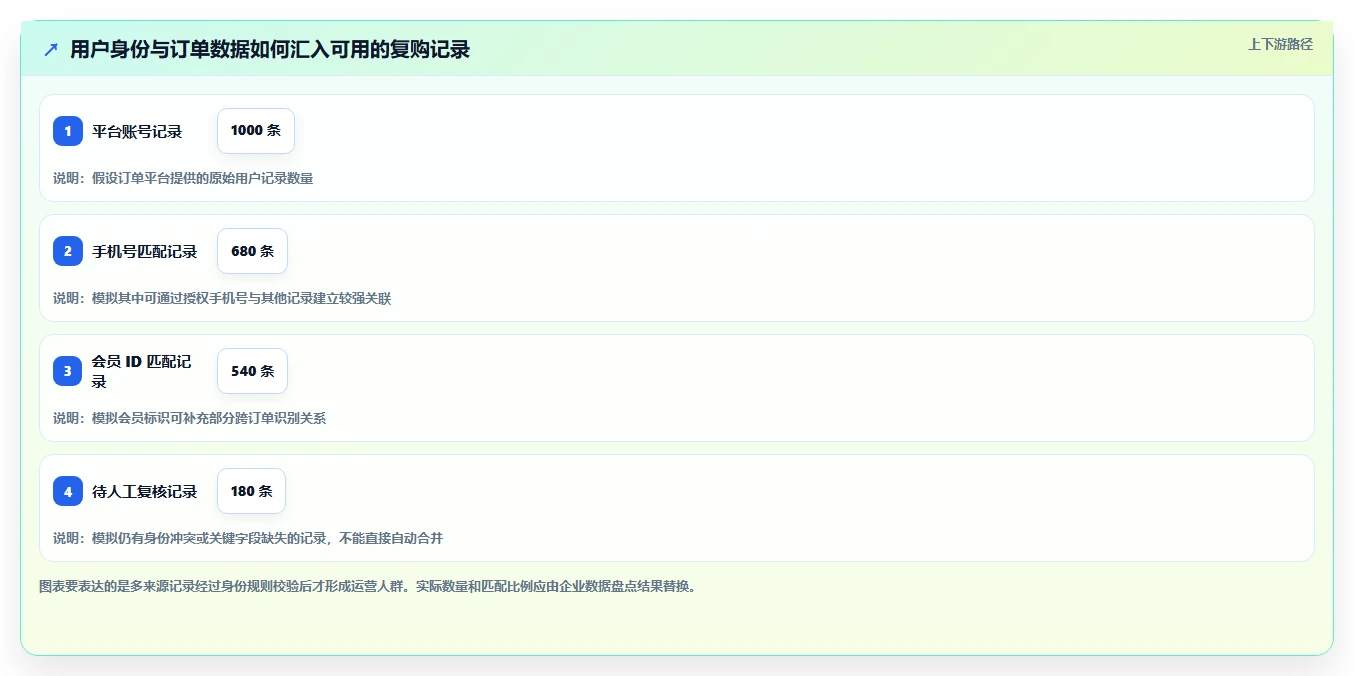Click the 540 条 value chip
This screenshot has height=676, width=1354.
tap(252, 371)
